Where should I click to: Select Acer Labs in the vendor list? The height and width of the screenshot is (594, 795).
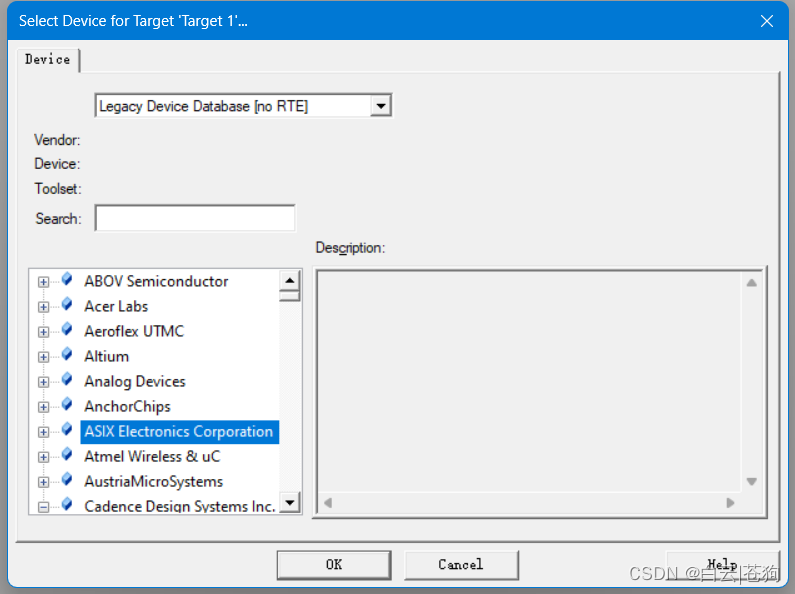(x=116, y=307)
